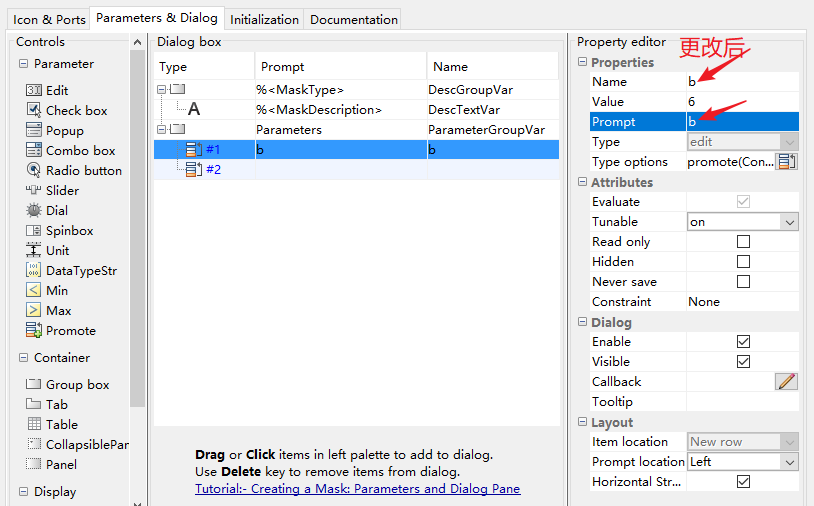
Task: Enable the Never save checkbox
Action: [743, 281]
